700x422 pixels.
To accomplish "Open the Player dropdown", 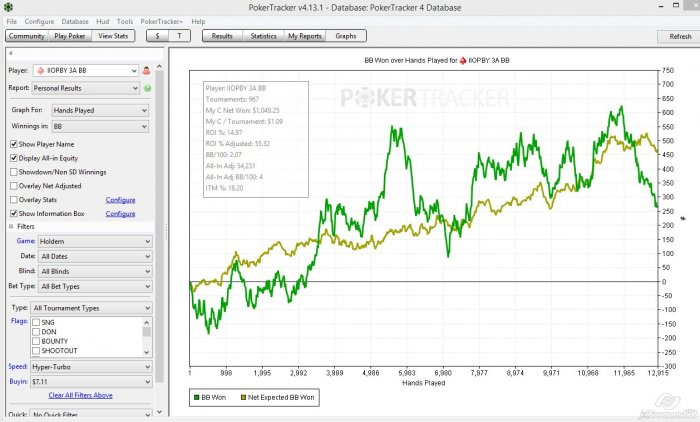I will click(86, 71).
